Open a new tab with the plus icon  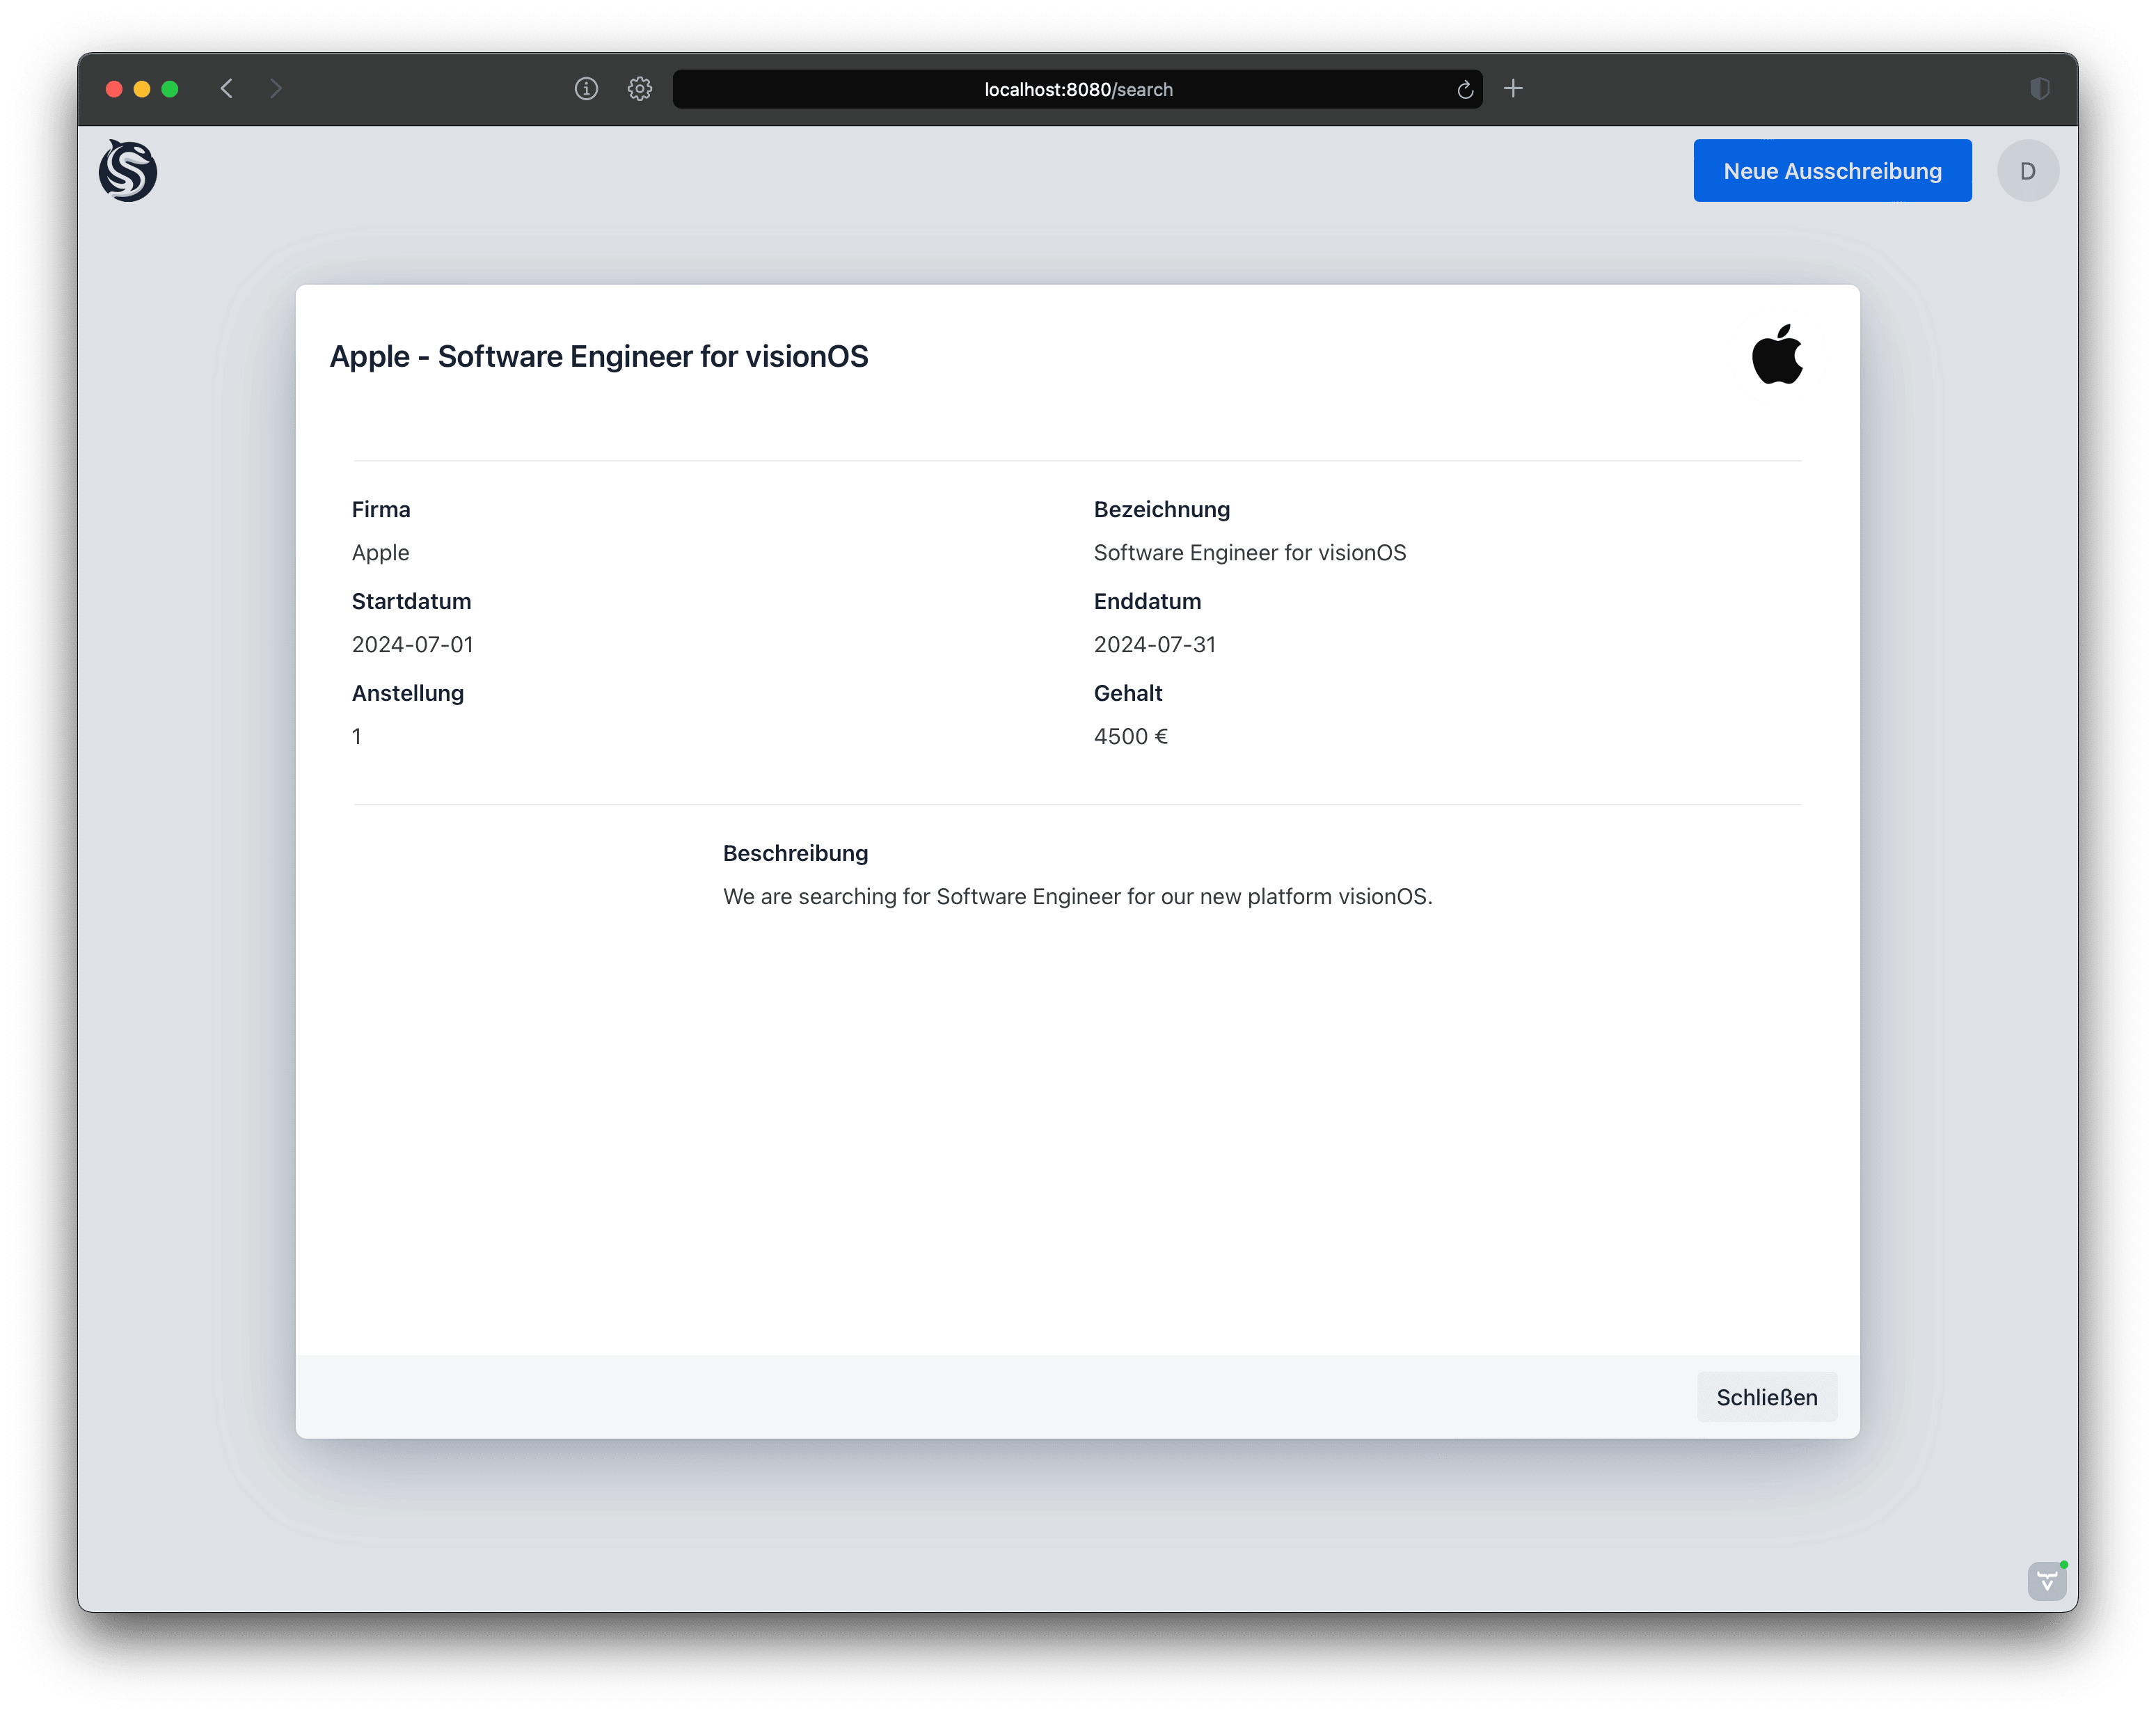[x=1513, y=89]
